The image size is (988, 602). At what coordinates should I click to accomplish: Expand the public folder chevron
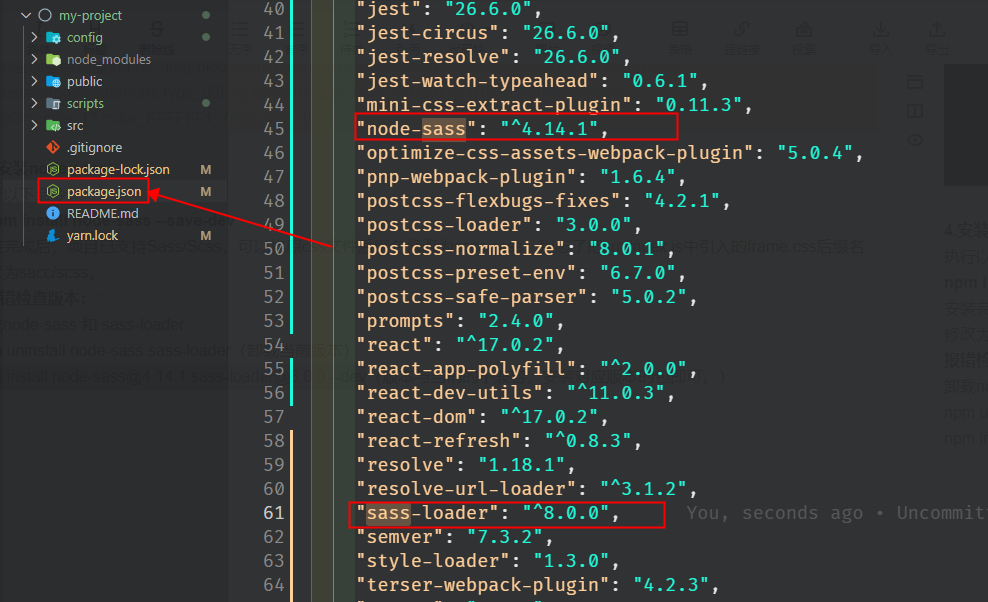[x=34, y=81]
